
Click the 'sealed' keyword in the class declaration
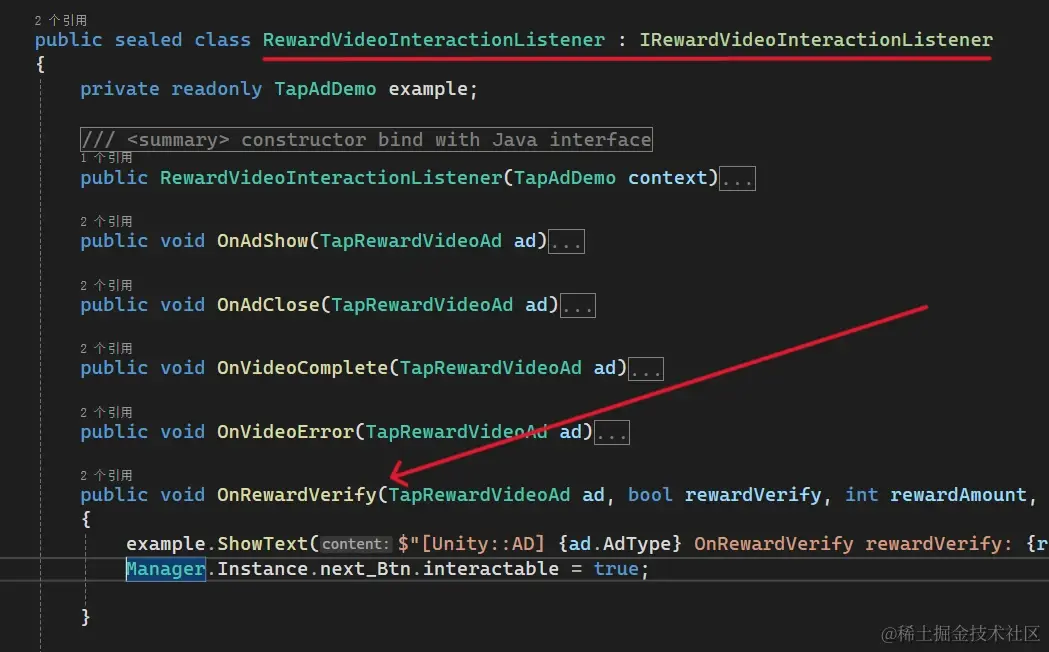(148, 39)
